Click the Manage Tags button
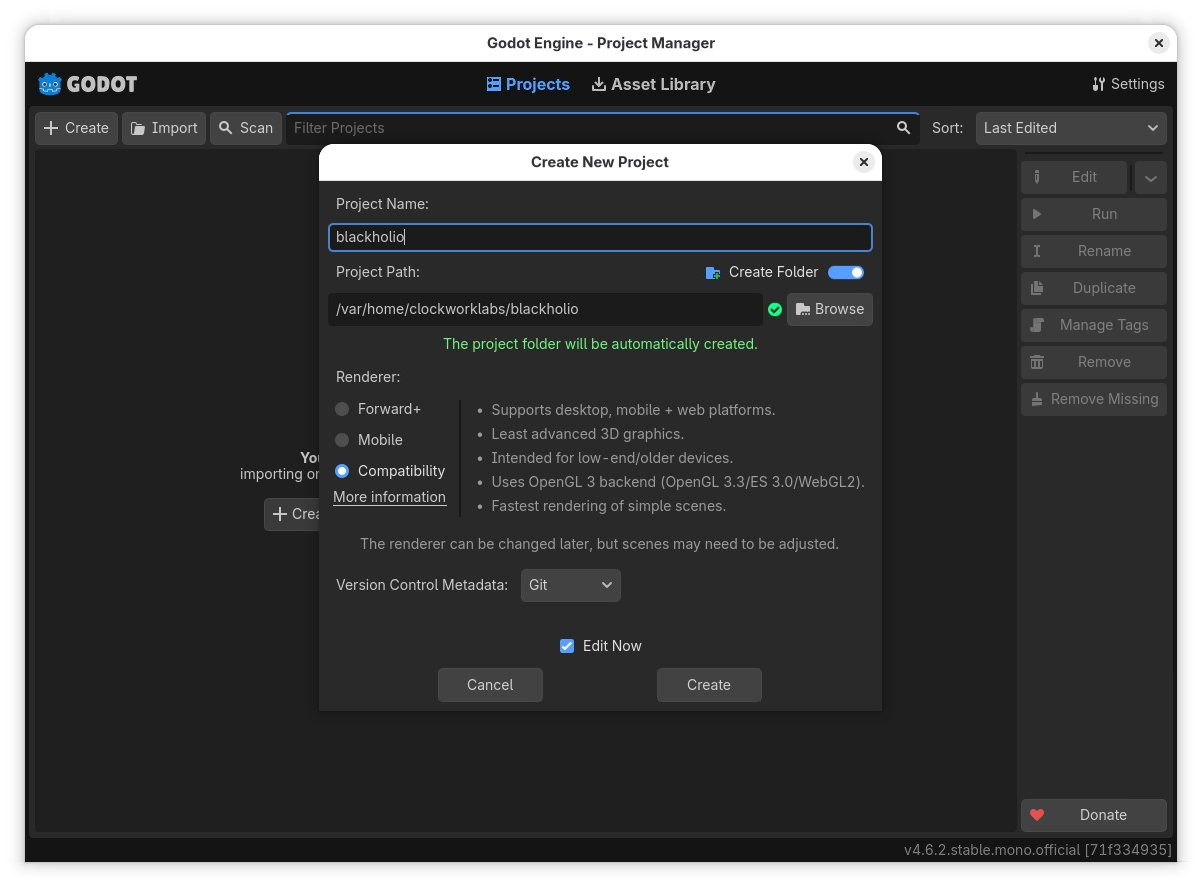1202x887 pixels. 1094,325
